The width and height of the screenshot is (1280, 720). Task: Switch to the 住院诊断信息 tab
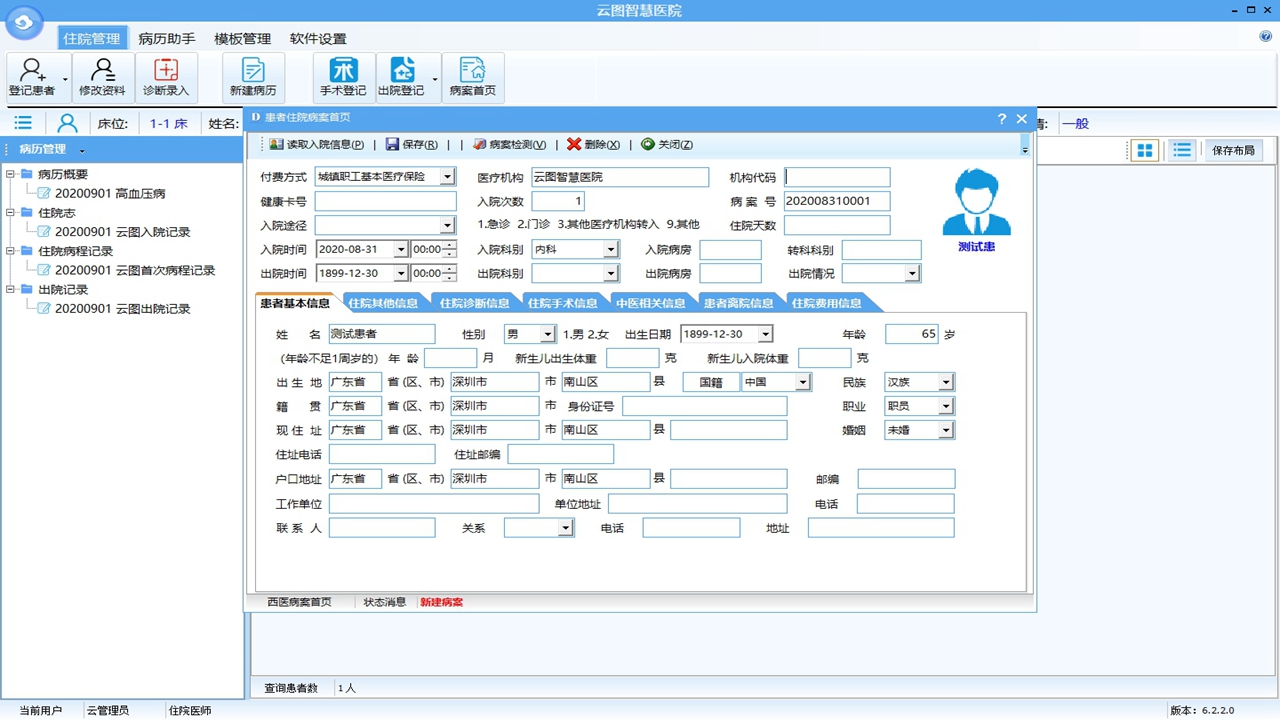pyautogui.click(x=474, y=303)
